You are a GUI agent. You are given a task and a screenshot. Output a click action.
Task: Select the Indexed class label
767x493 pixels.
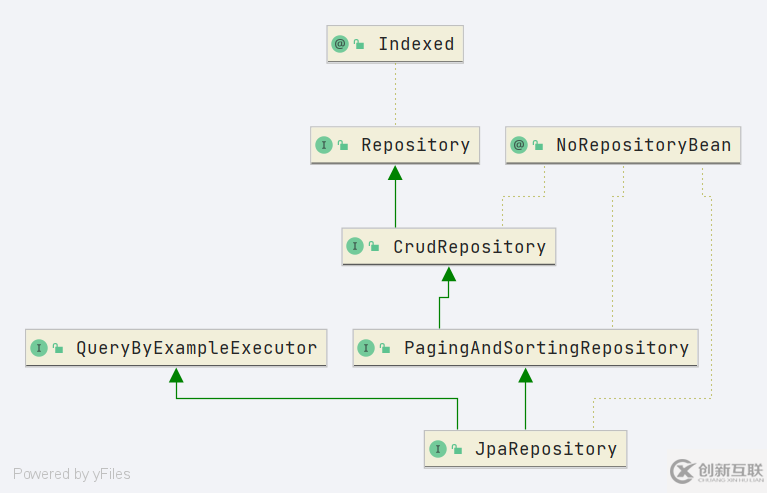(416, 44)
